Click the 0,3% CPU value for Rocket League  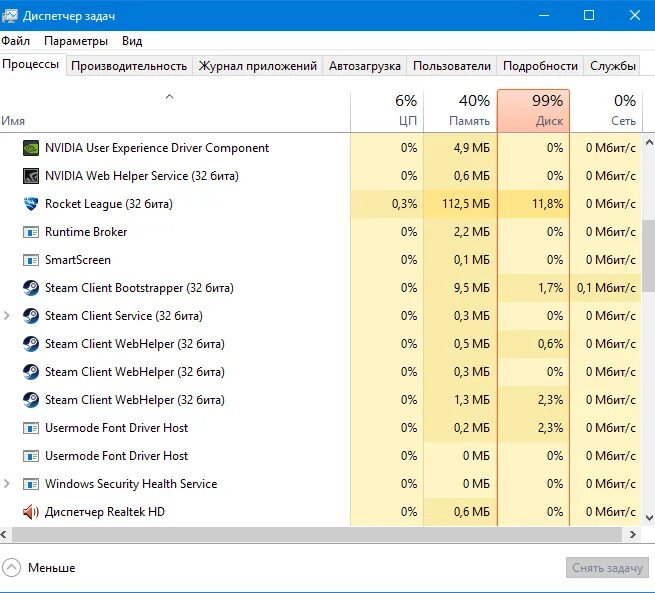[404, 204]
